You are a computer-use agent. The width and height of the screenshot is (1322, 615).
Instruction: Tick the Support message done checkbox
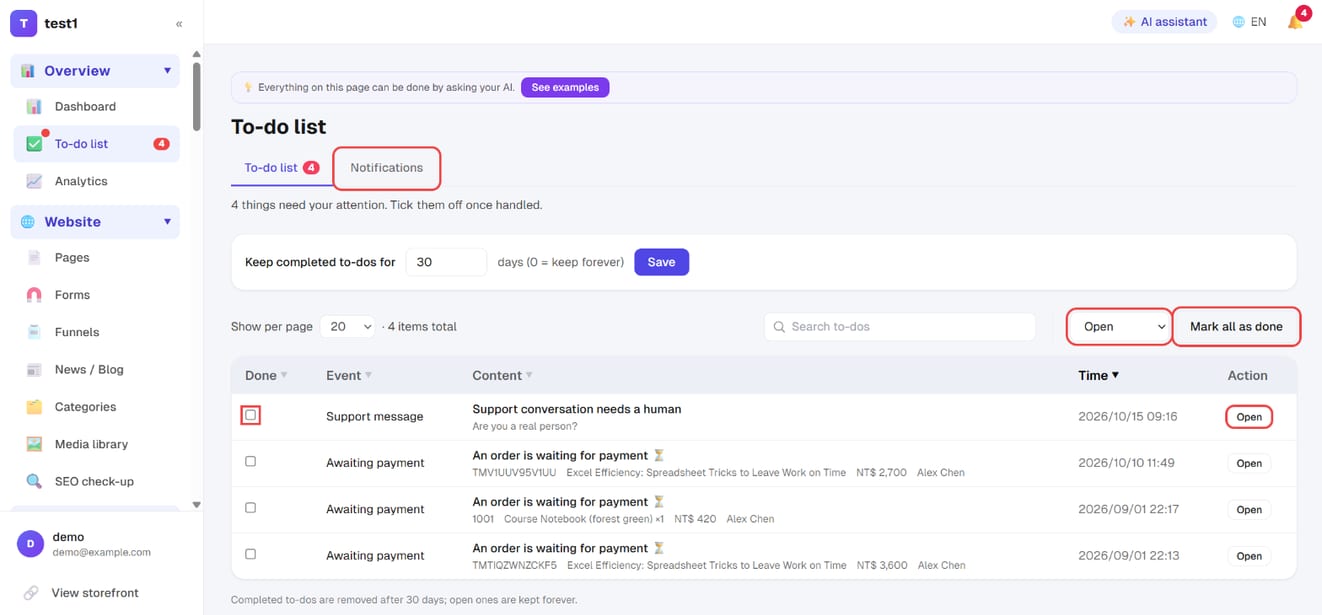tap(250, 415)
